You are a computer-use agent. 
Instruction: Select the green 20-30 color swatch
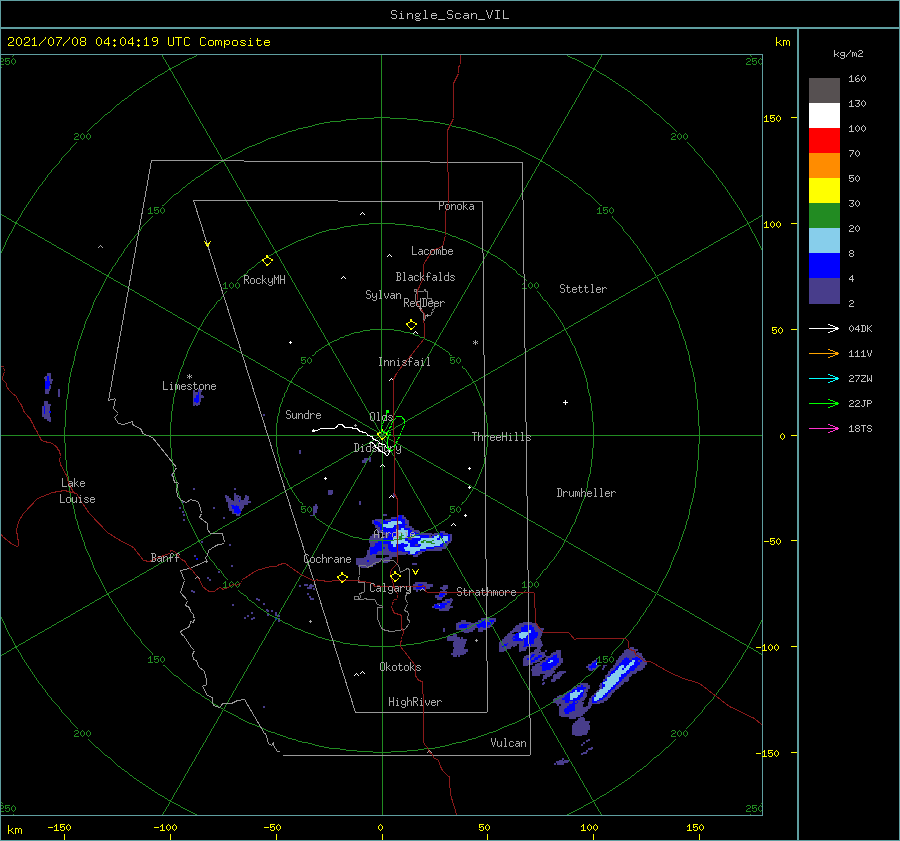click(824, 216)
